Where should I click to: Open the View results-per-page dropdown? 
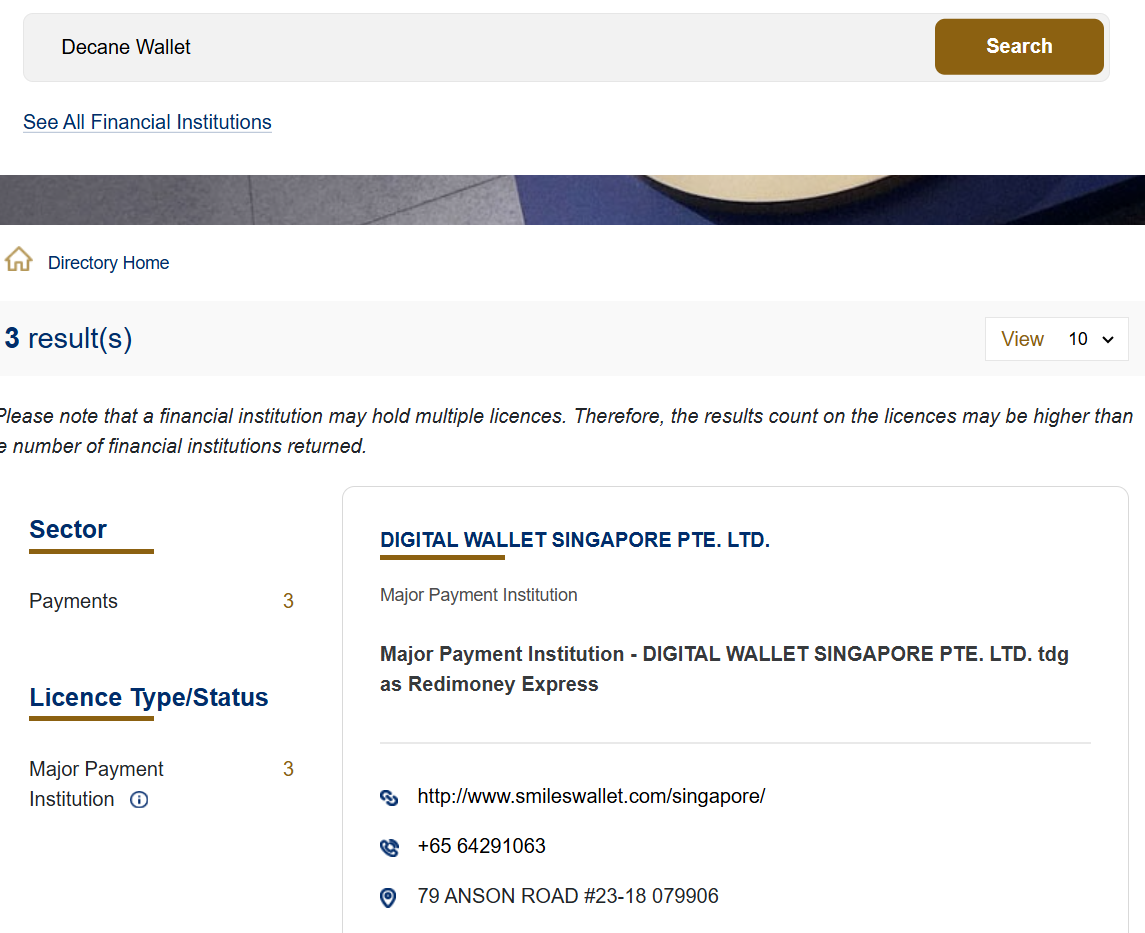[x=1057, y=339]
